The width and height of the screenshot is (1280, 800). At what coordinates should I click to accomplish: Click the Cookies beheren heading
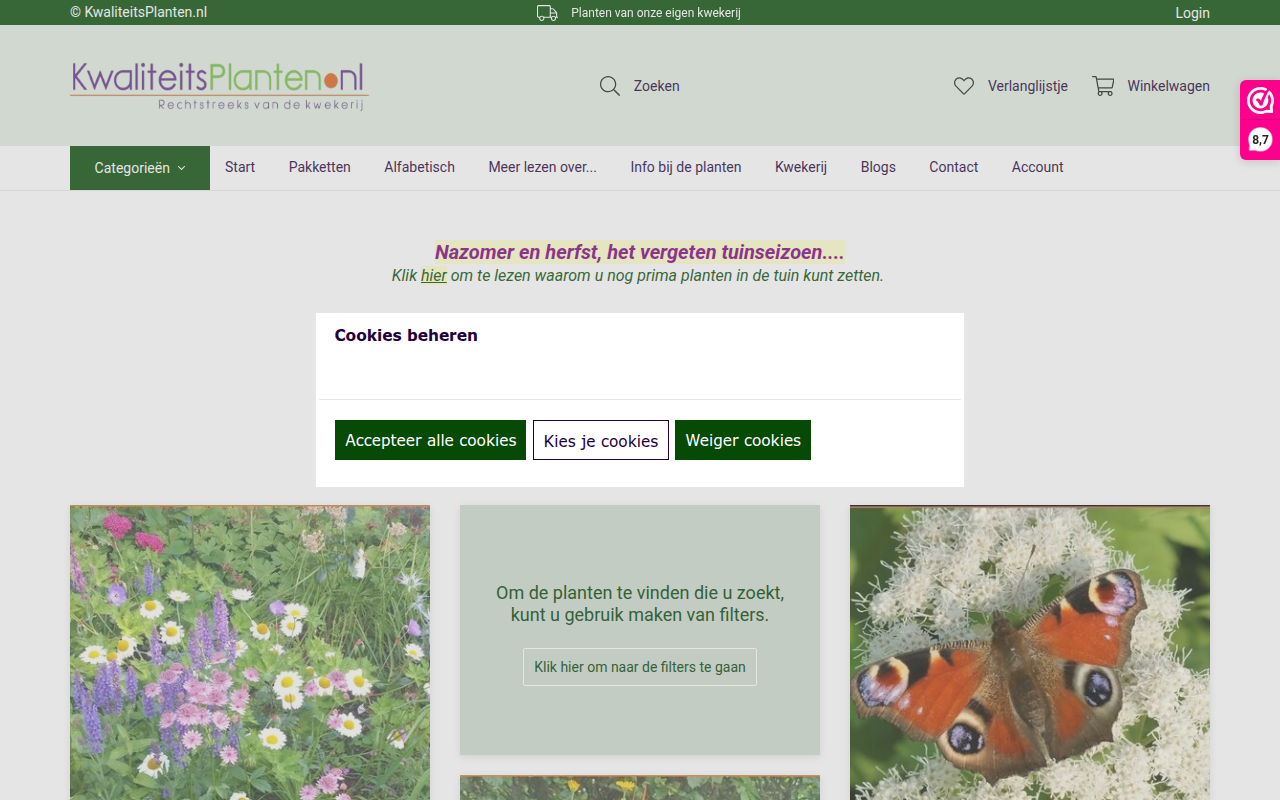pyautogui.click(x=406, y=335)
